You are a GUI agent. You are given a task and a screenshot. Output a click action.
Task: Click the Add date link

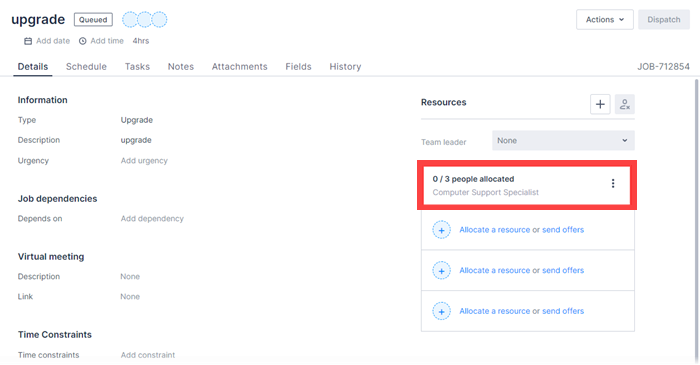click(53, 41)
